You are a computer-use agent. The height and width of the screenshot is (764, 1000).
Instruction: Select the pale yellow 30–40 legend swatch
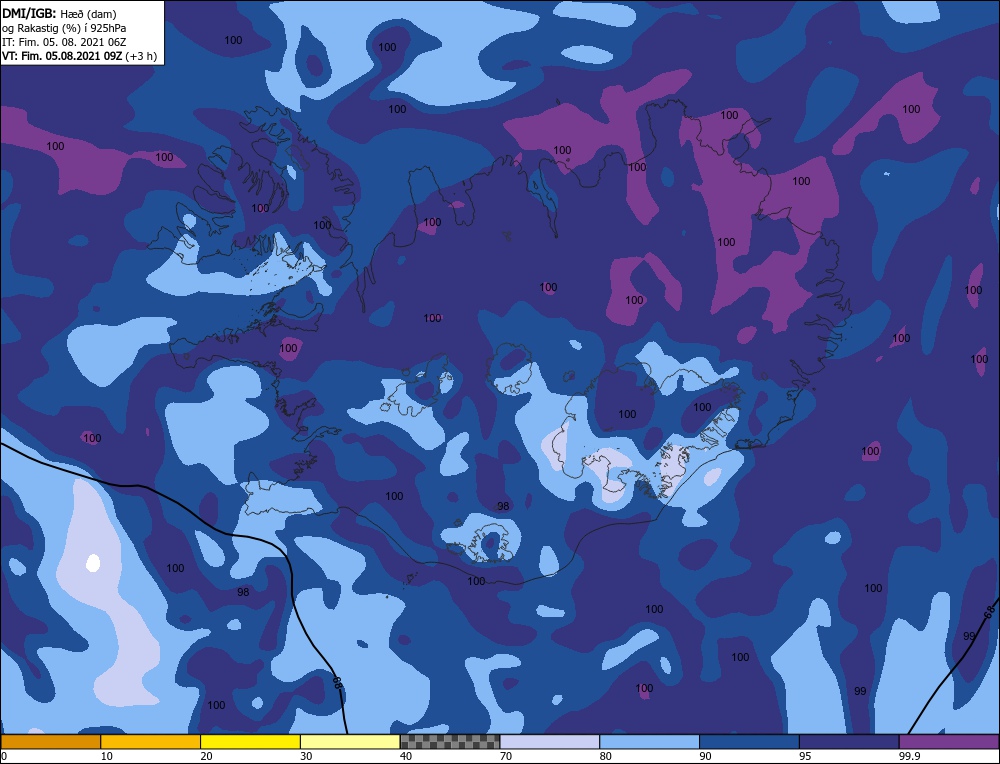[350, 742]
